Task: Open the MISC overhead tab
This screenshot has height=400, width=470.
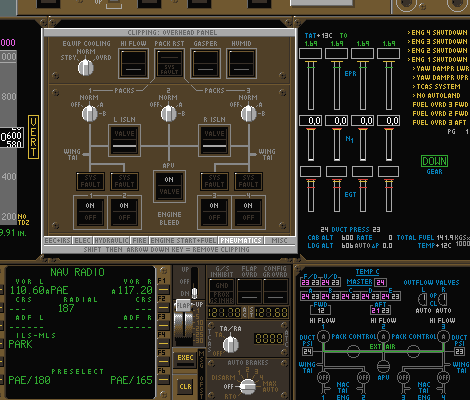Action: pos(279,240)
